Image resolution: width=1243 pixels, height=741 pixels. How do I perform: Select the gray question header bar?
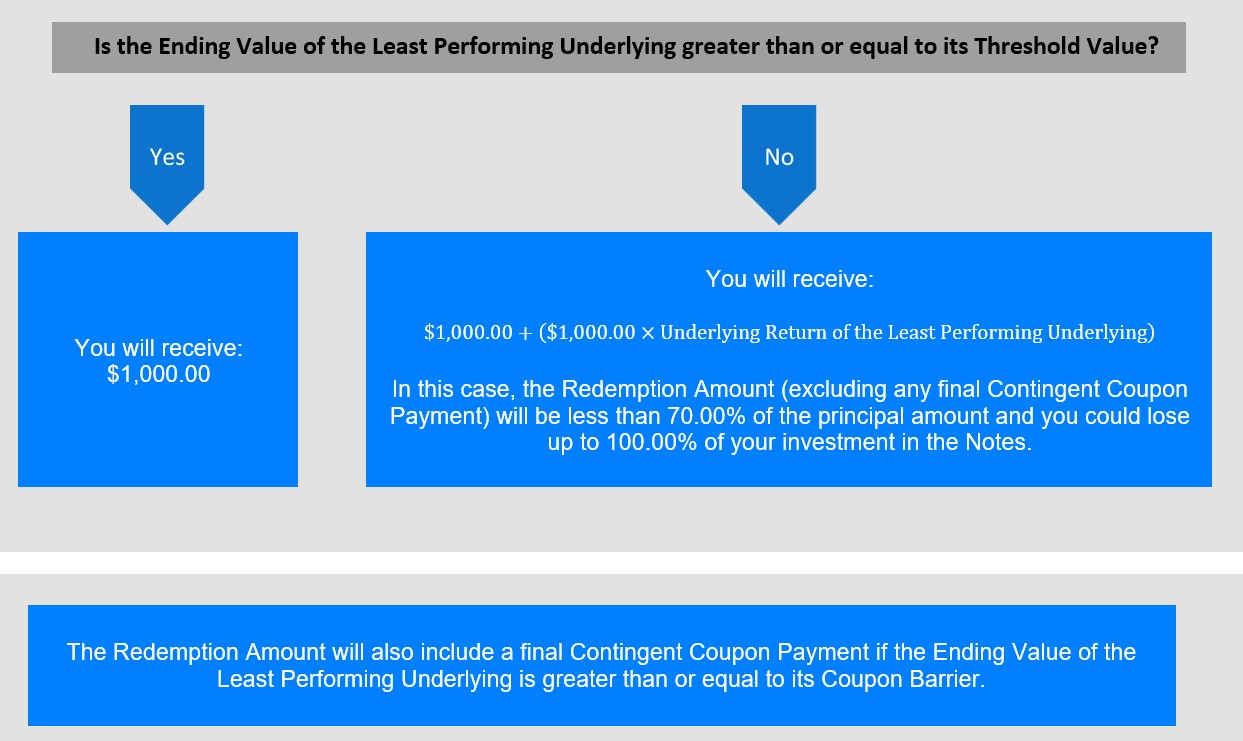point(619,47)
